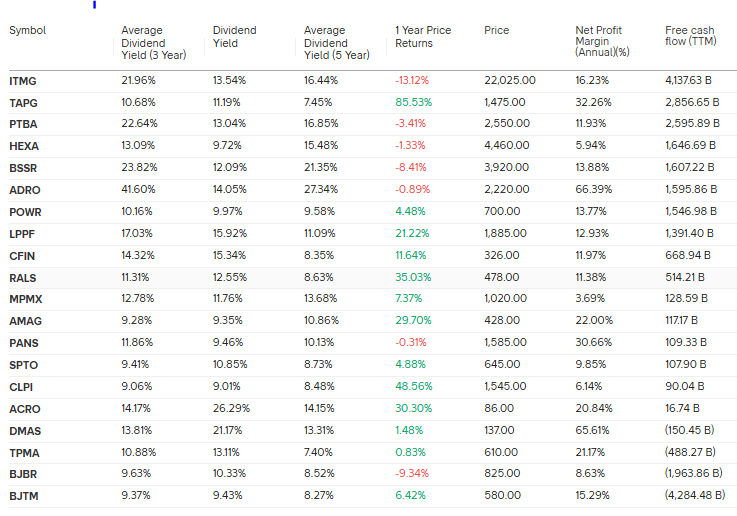Sort by the Symbol column header
737x516 pixels.
[x=27, y=31]
